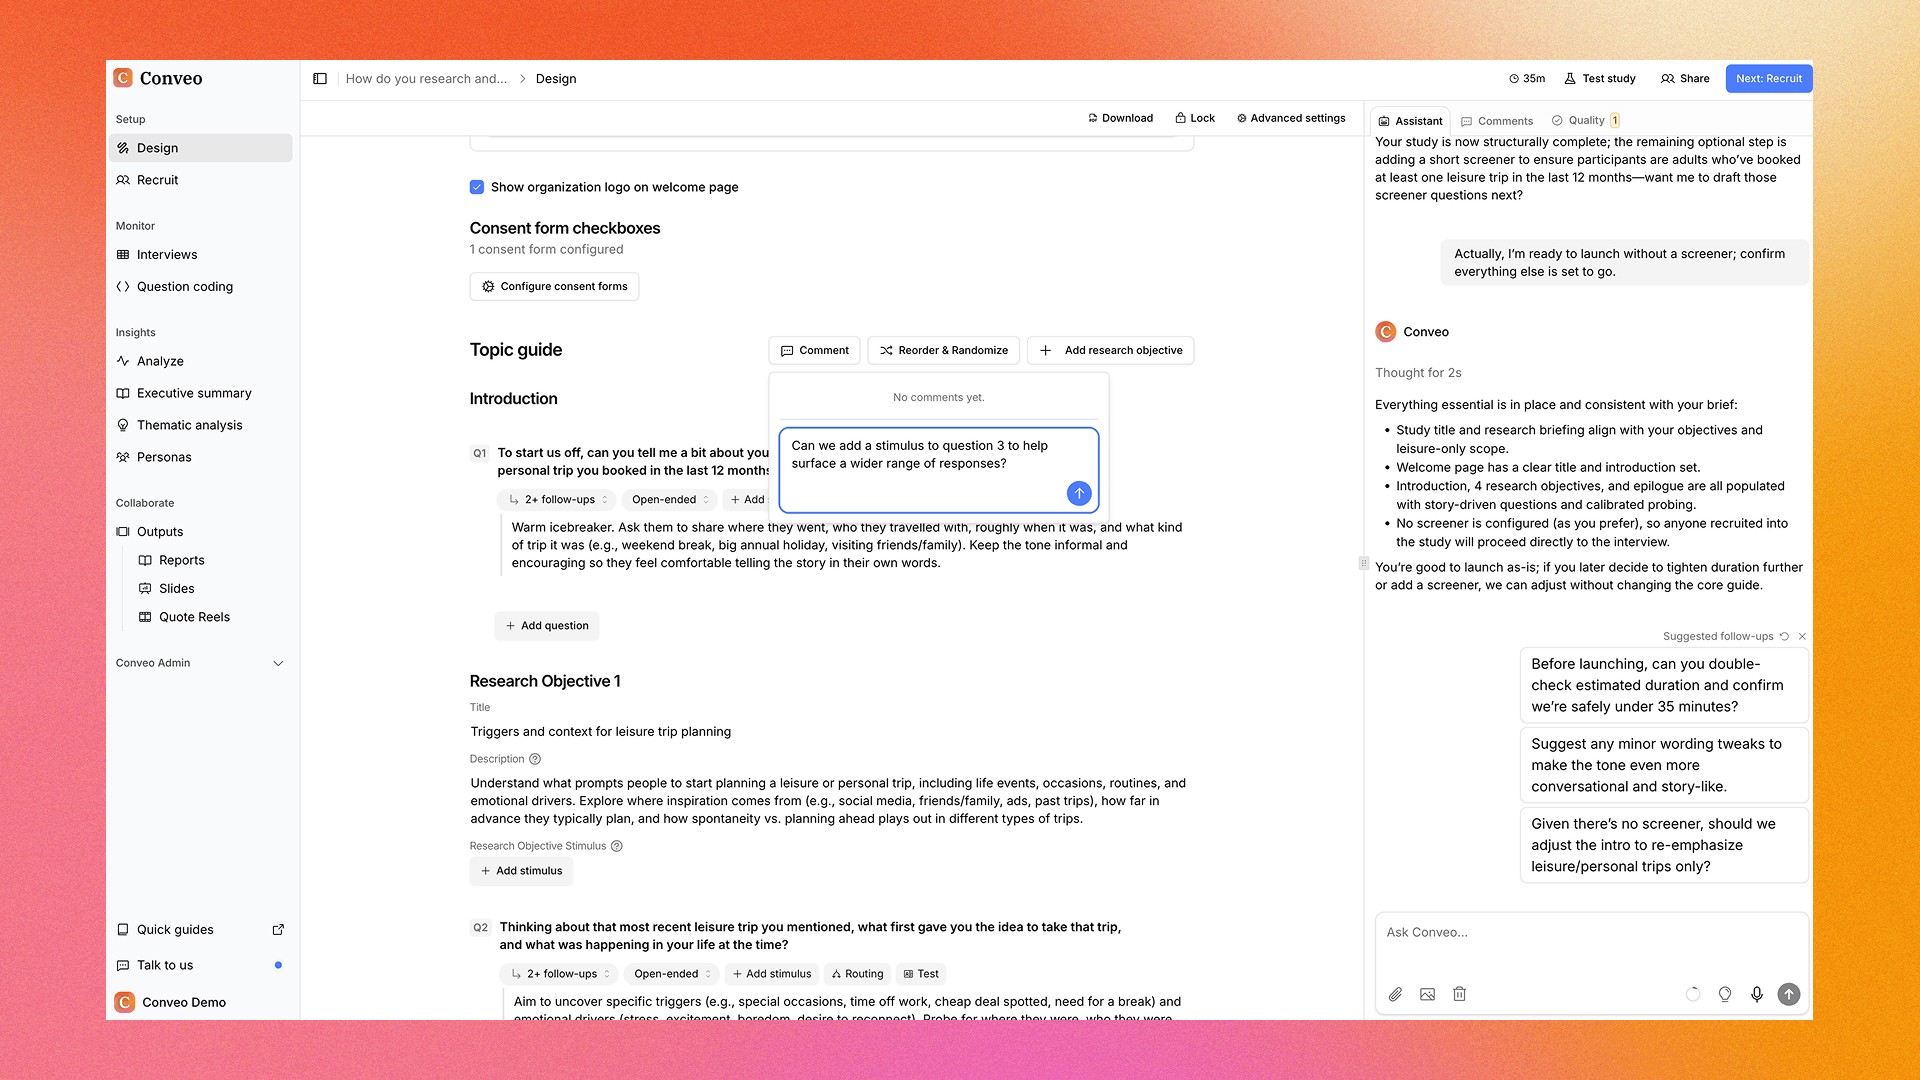Send the comment with blue arrow button
This screenshot has height=1080, width=1920.
(1079, 493)
